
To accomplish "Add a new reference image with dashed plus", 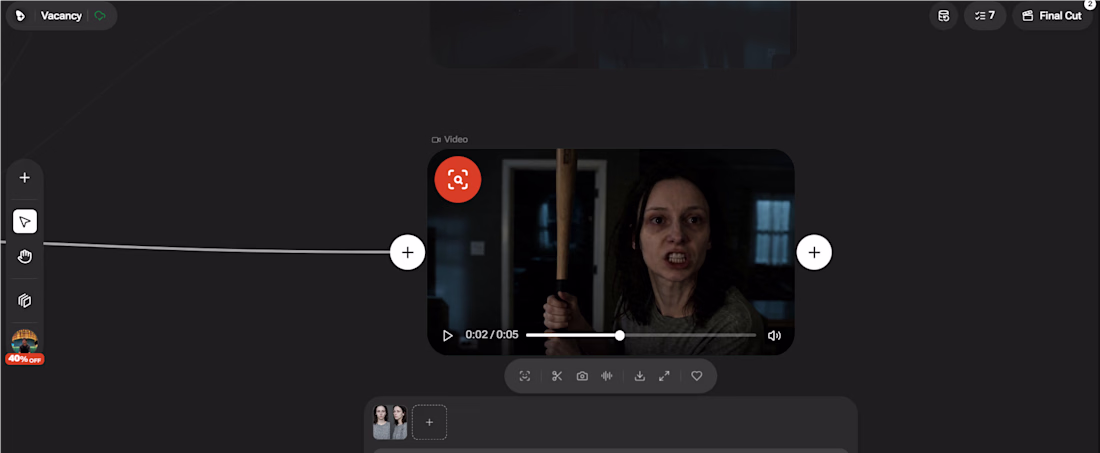I will click(x=429, y=422).
